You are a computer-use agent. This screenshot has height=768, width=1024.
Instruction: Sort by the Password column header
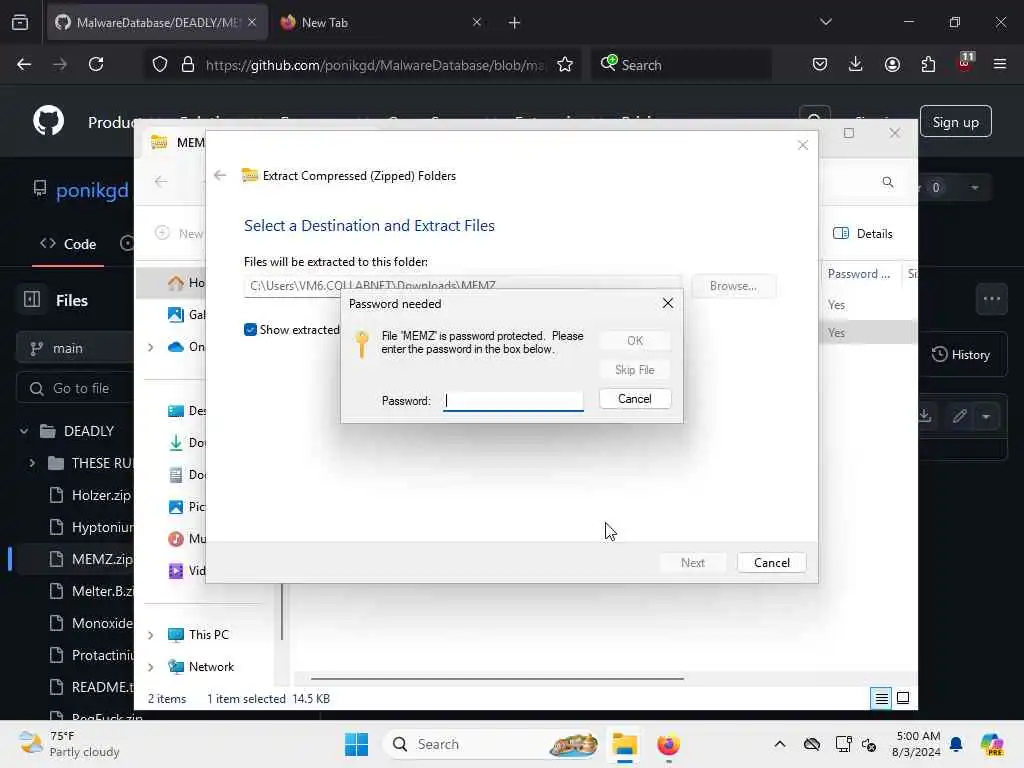859,274
